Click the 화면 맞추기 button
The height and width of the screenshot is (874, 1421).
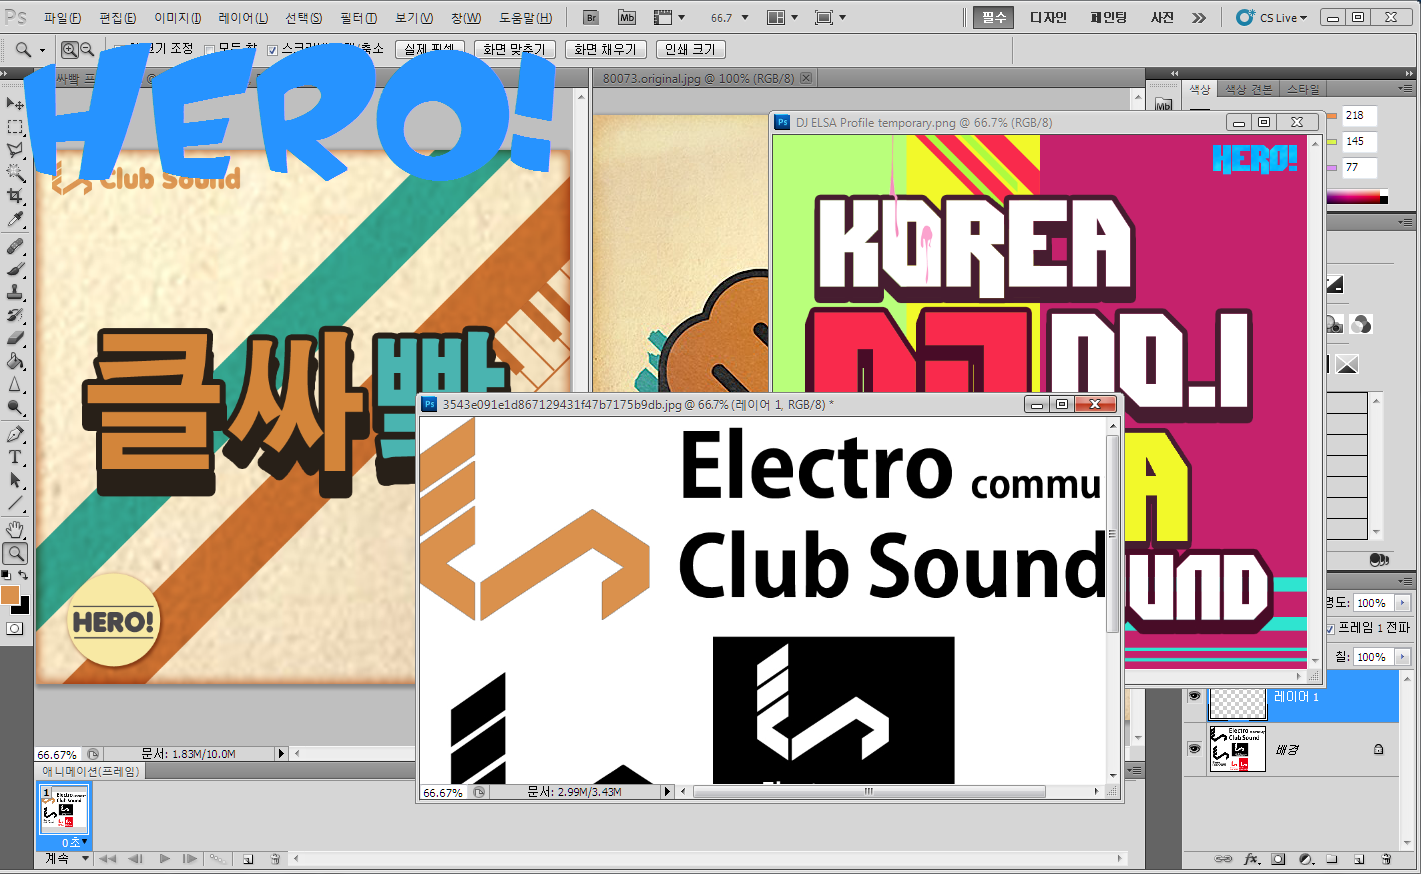point(514,49)
